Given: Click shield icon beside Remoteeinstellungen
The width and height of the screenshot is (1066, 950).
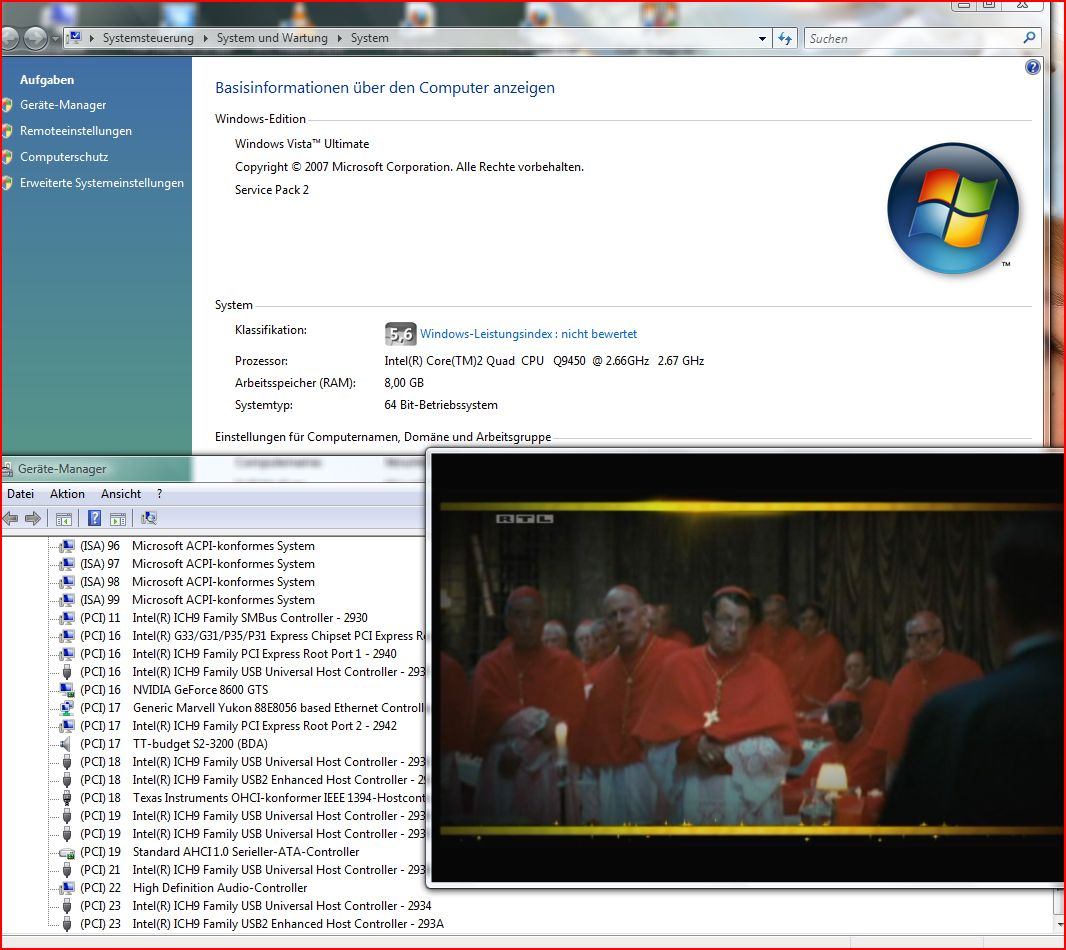Looking at the screenshot, I should coord(7,131).
